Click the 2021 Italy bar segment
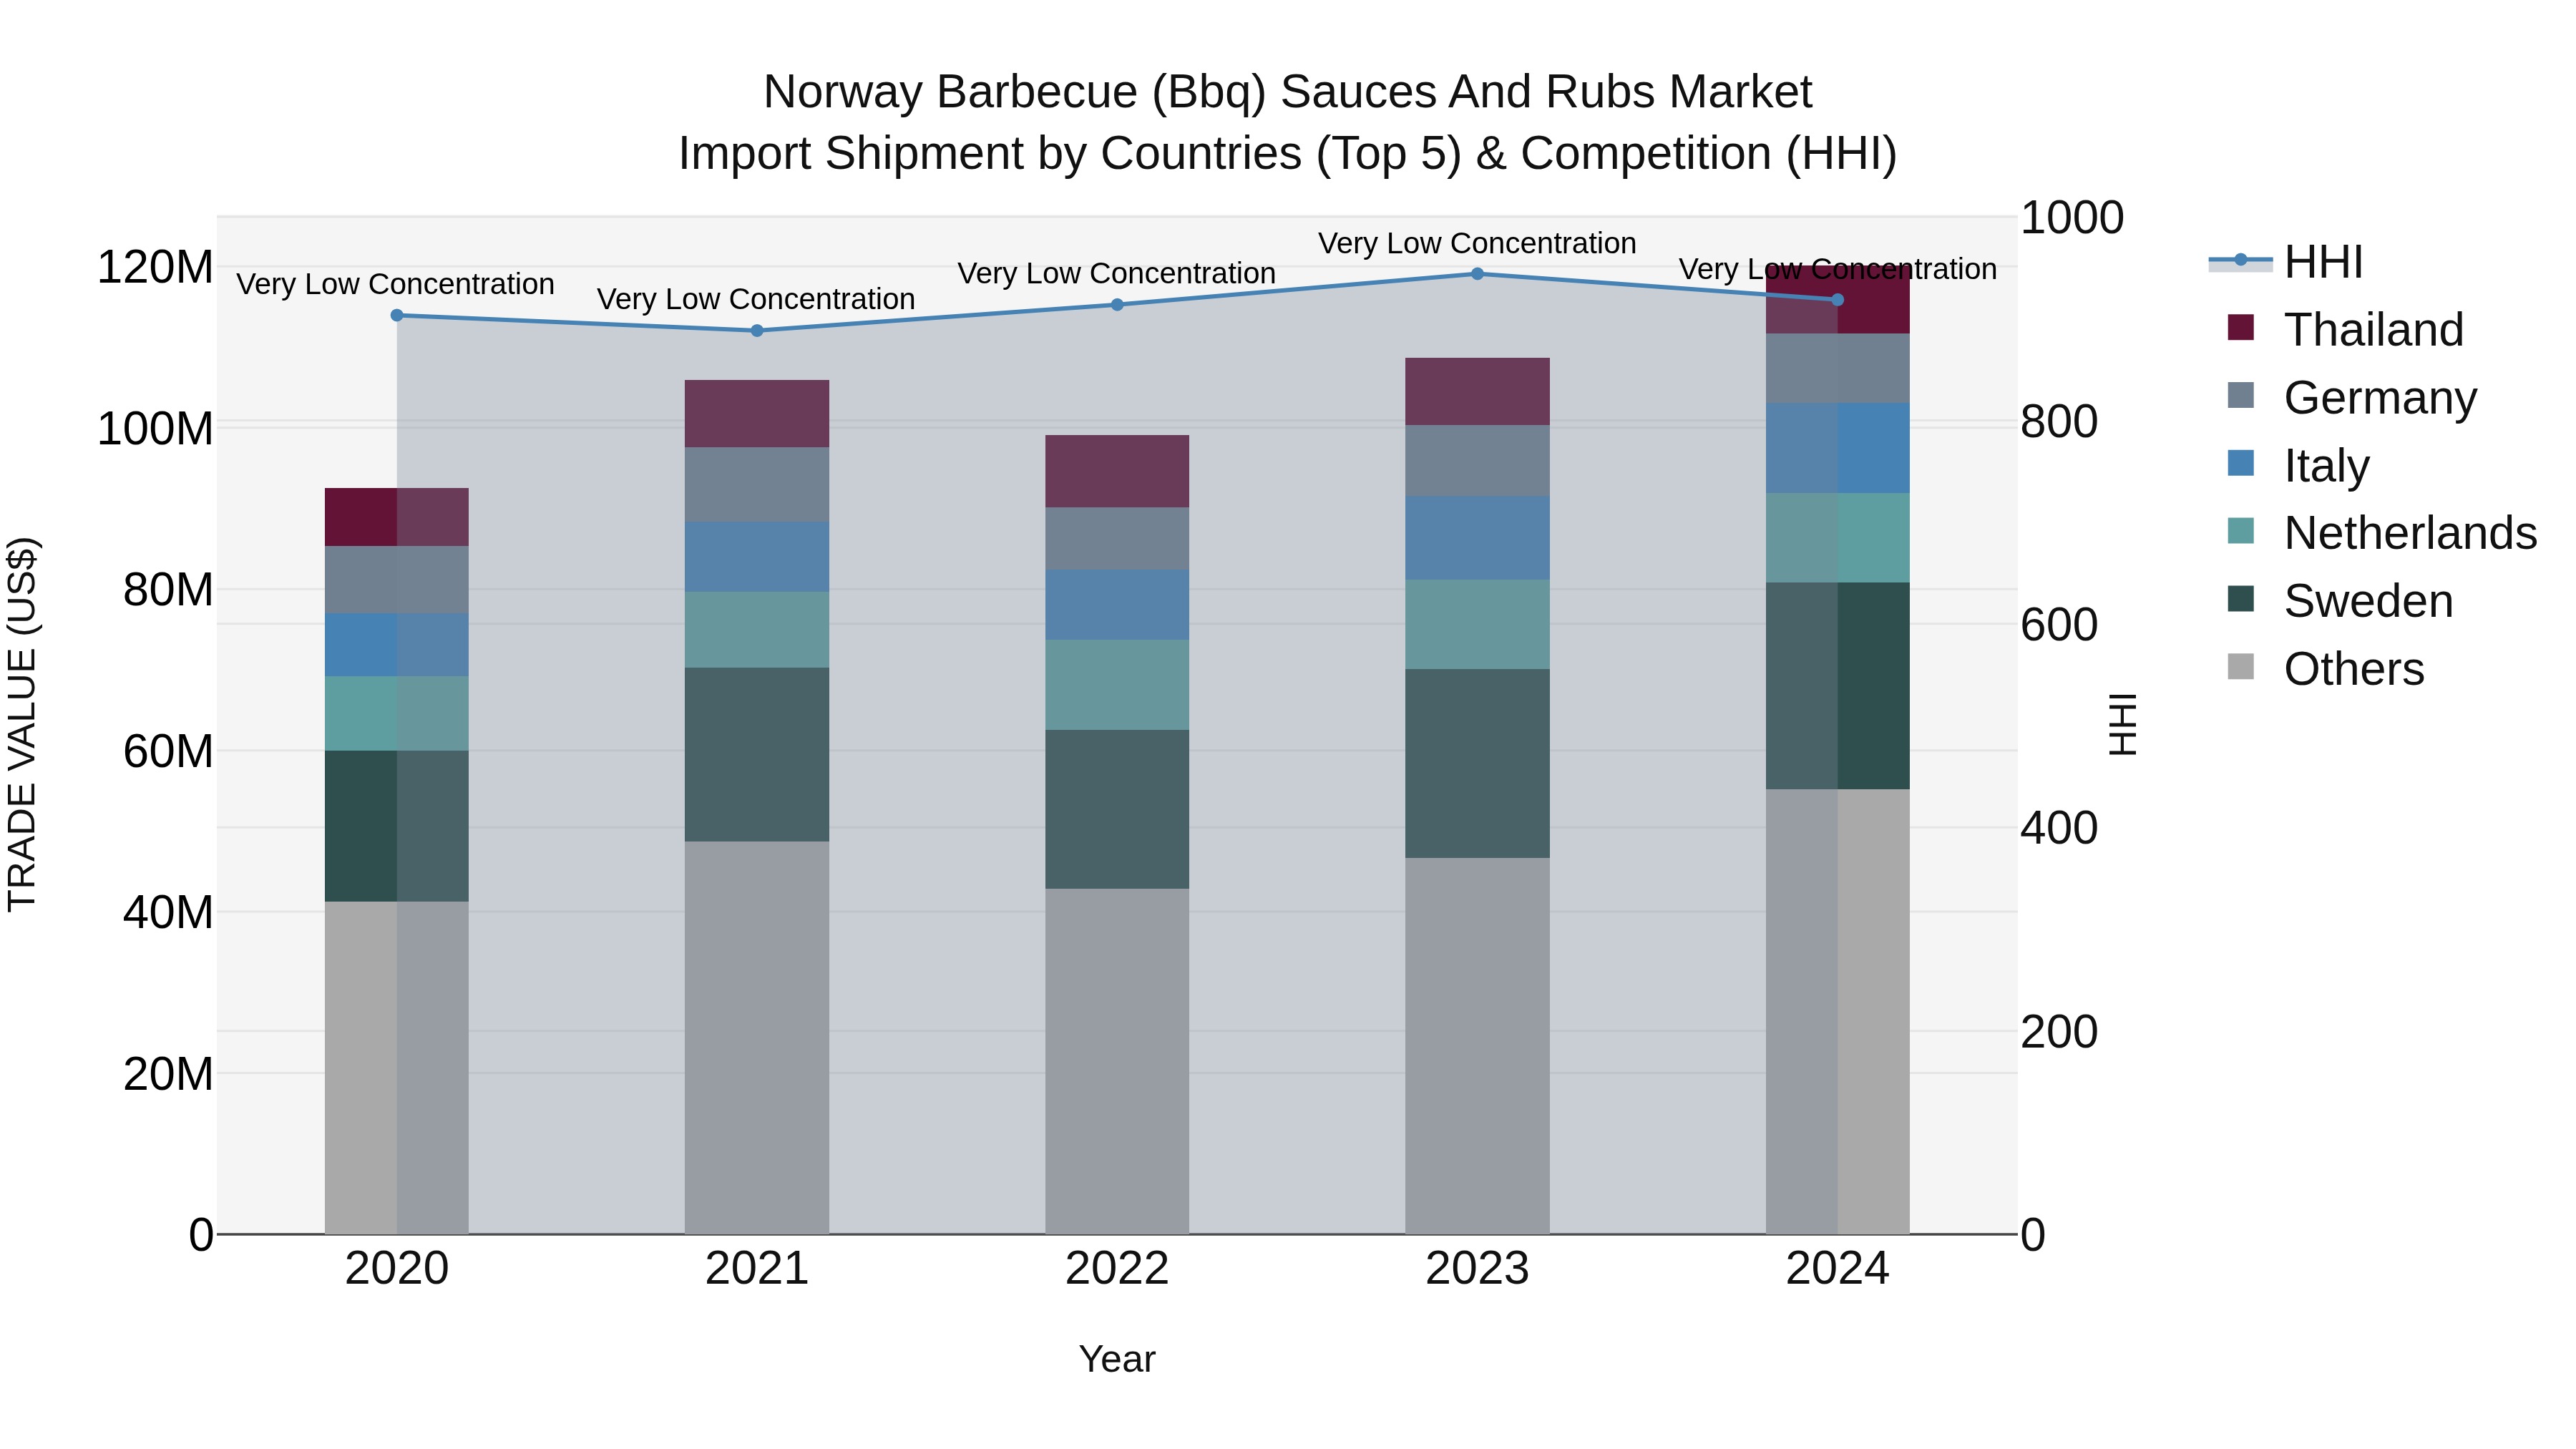The height and width of the screenshot is (1449, 2576). click(757, 557)
